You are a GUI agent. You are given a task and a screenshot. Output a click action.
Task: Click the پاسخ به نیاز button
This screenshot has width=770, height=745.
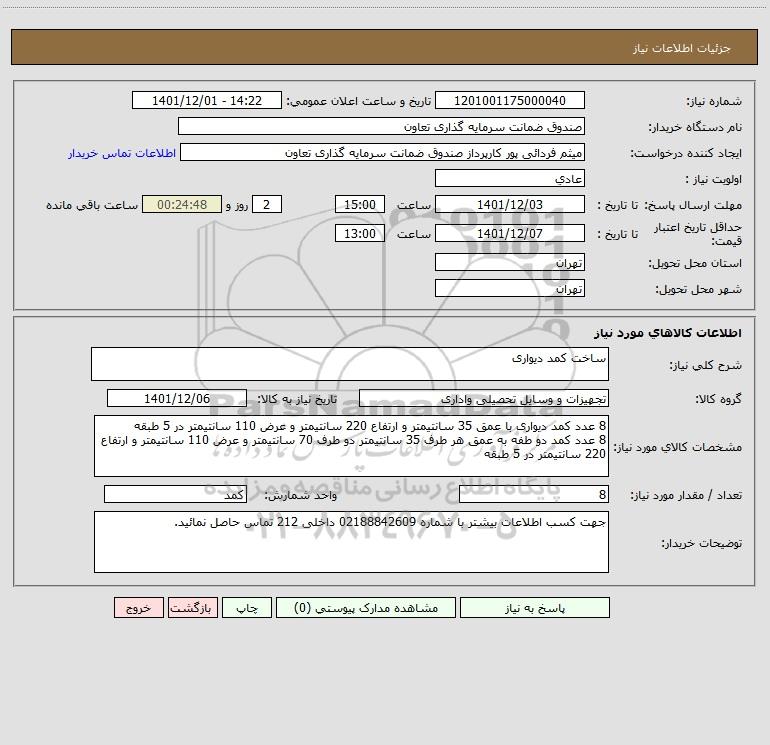click(534, 608)
